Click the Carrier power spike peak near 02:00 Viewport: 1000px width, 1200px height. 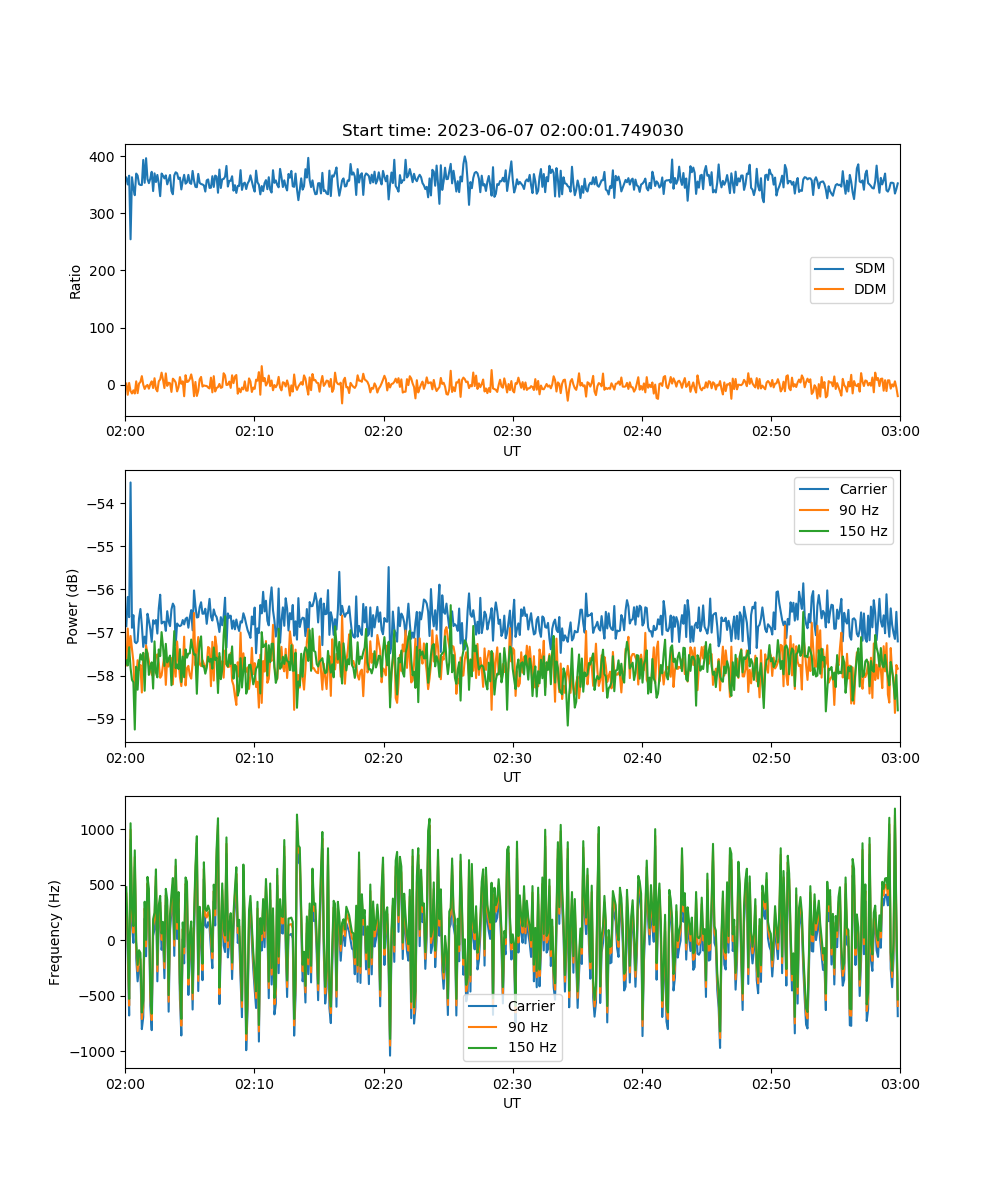[x=130, y=483]
